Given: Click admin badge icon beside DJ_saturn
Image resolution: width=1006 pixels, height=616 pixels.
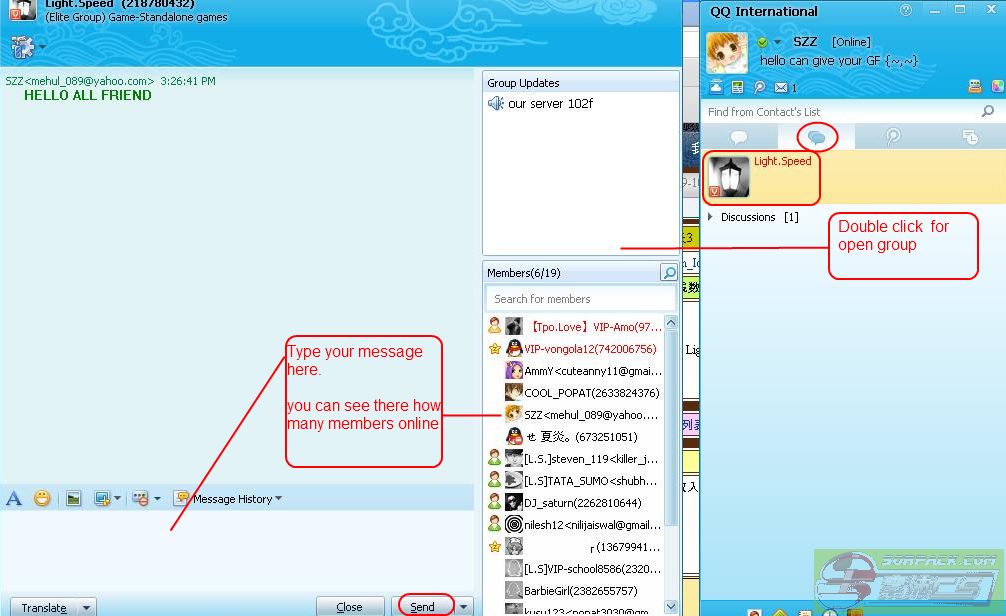Looking at the screenshot, I should pyautogui.click(x=494, y=502).
